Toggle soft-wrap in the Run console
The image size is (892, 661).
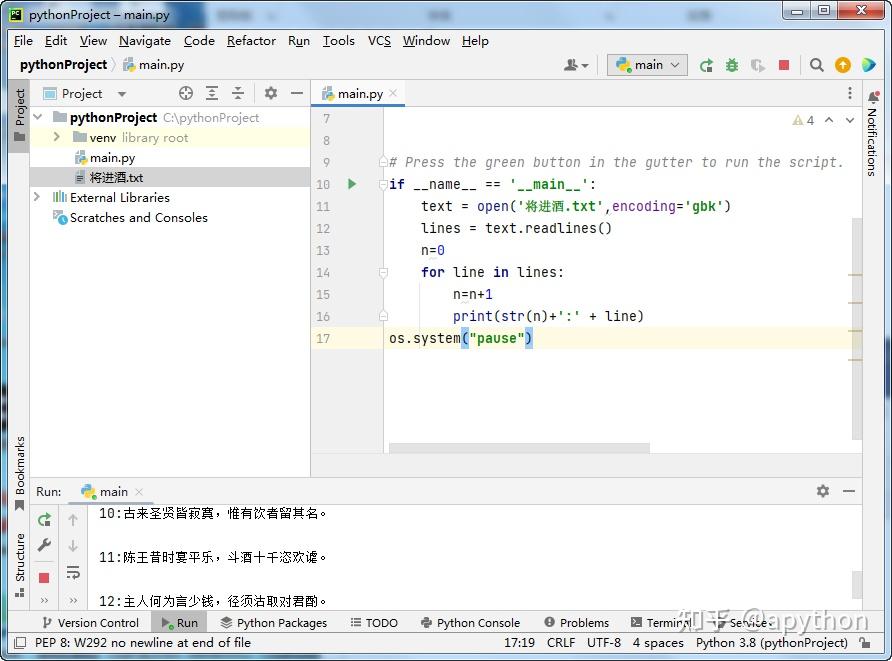click(x=73, y=572)
